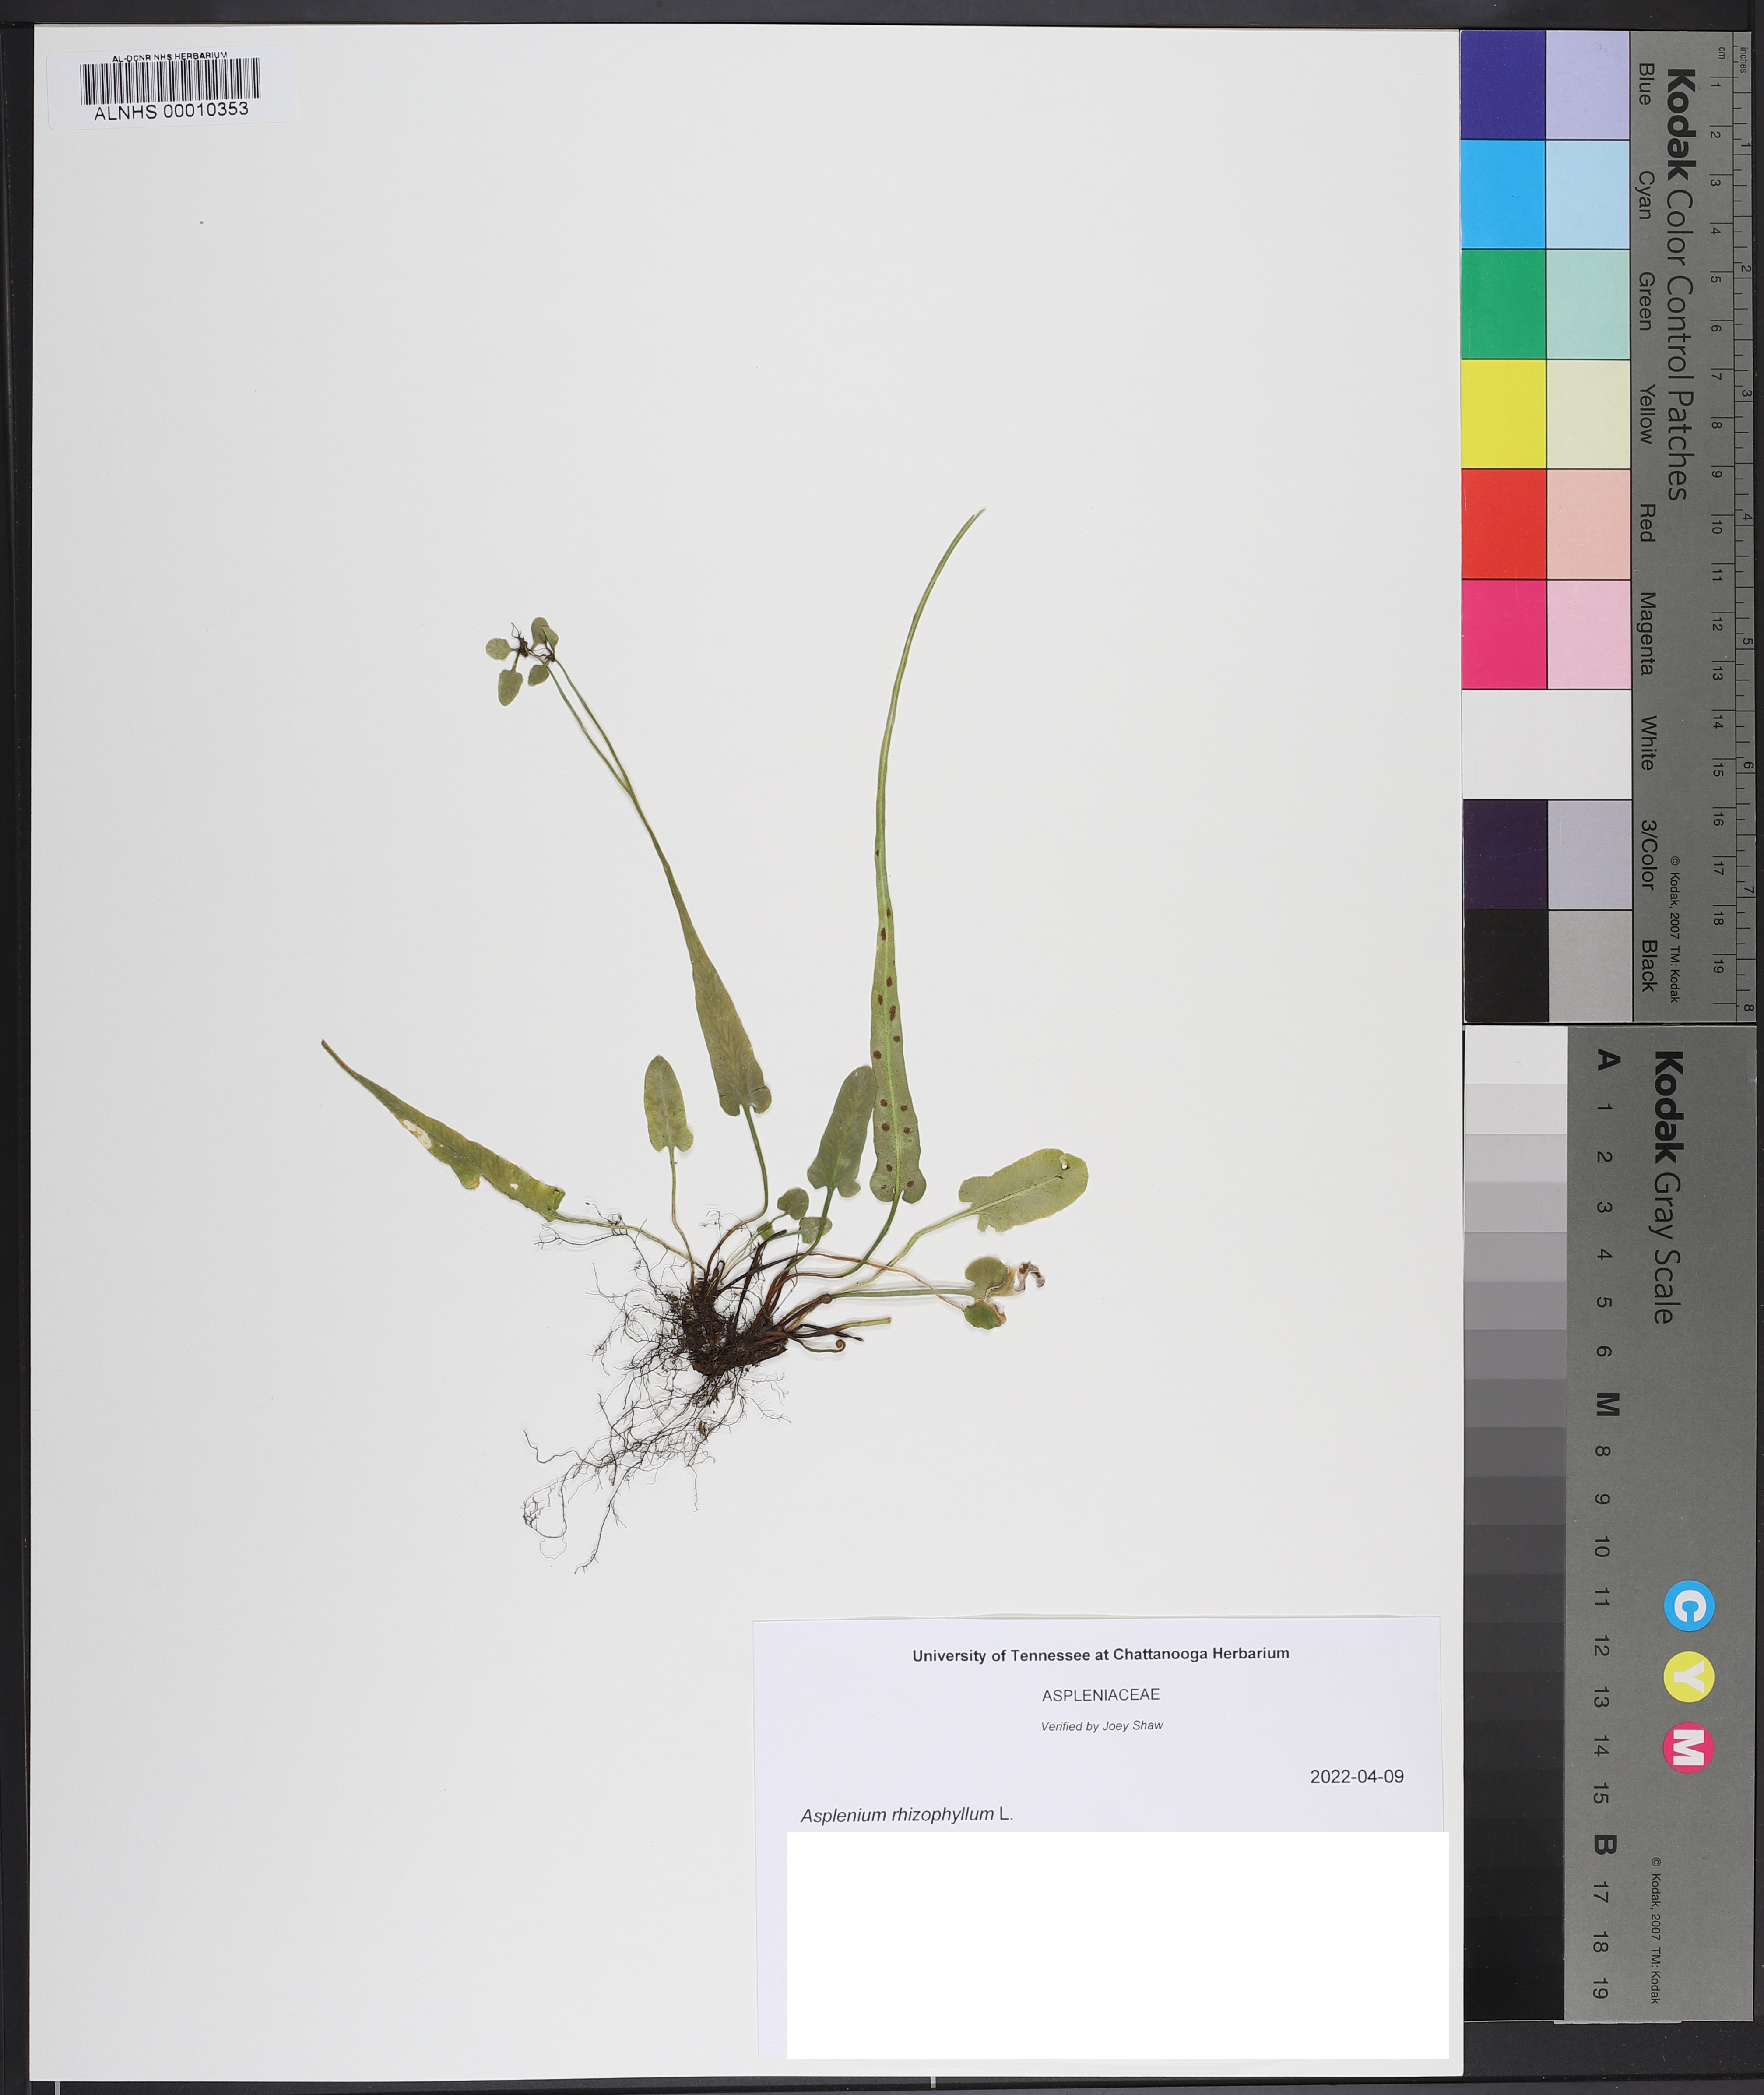Pick the pale yellow tint patch

[1588, 414]
